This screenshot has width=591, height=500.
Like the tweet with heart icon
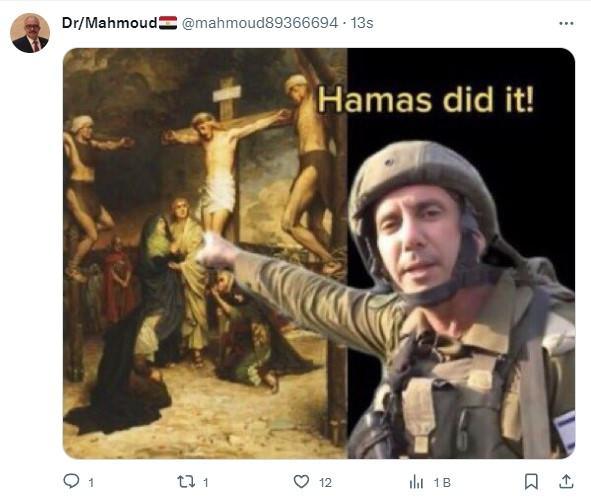click(x=301, y=482)
